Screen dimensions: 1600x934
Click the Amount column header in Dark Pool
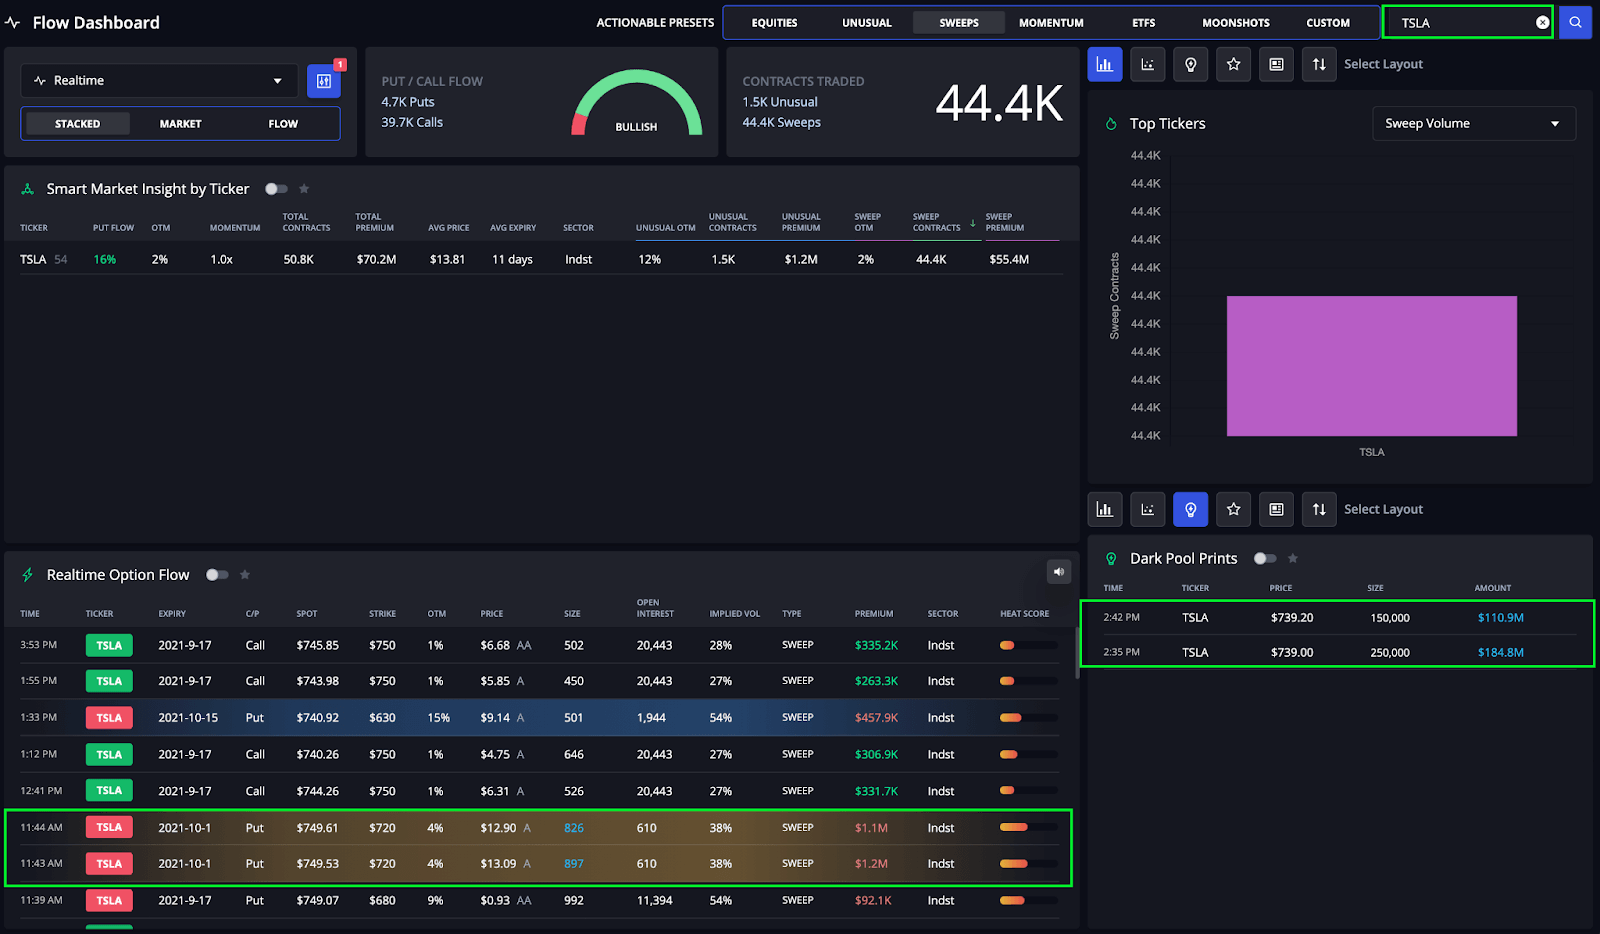click(x=1493, y=588)
